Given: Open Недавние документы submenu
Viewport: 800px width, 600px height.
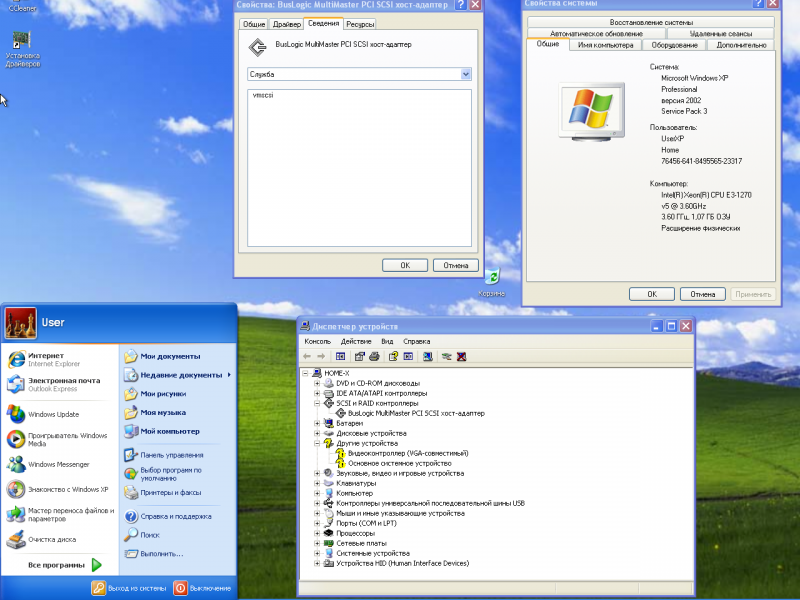Looking at the screenshot, I should pos(178,375).
